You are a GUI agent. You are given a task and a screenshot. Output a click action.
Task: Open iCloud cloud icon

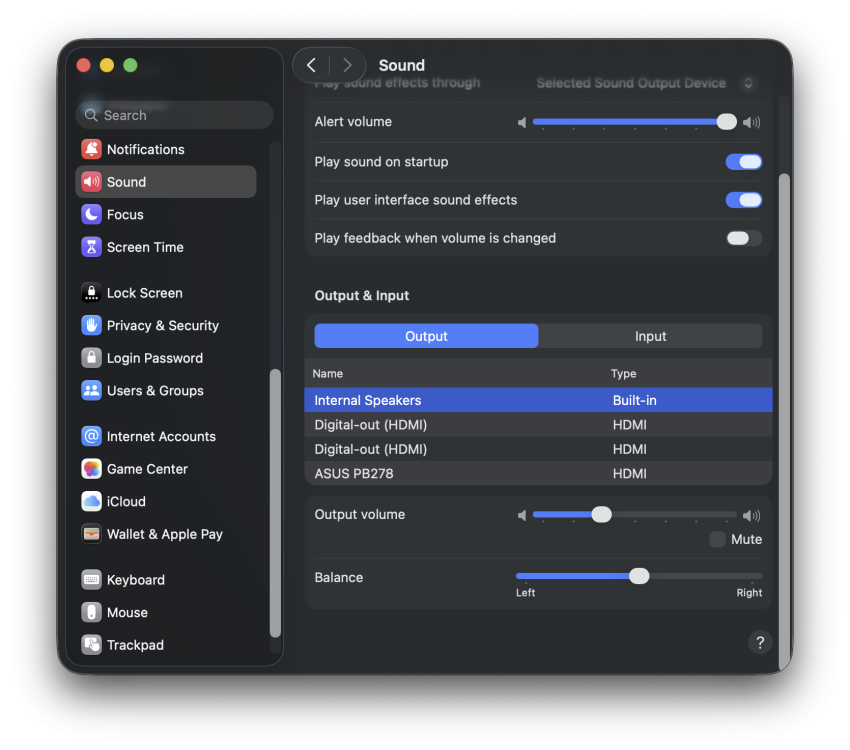pos(91,501)
